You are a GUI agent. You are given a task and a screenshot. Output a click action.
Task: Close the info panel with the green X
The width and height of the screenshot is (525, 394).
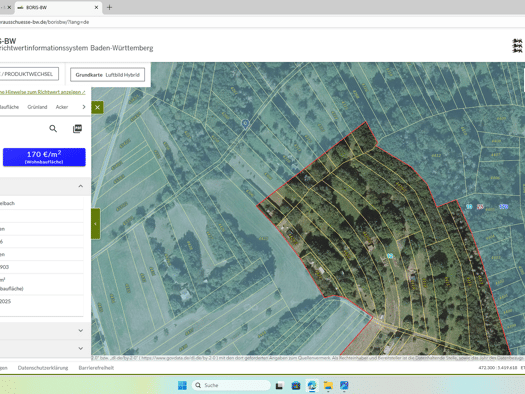97,107
